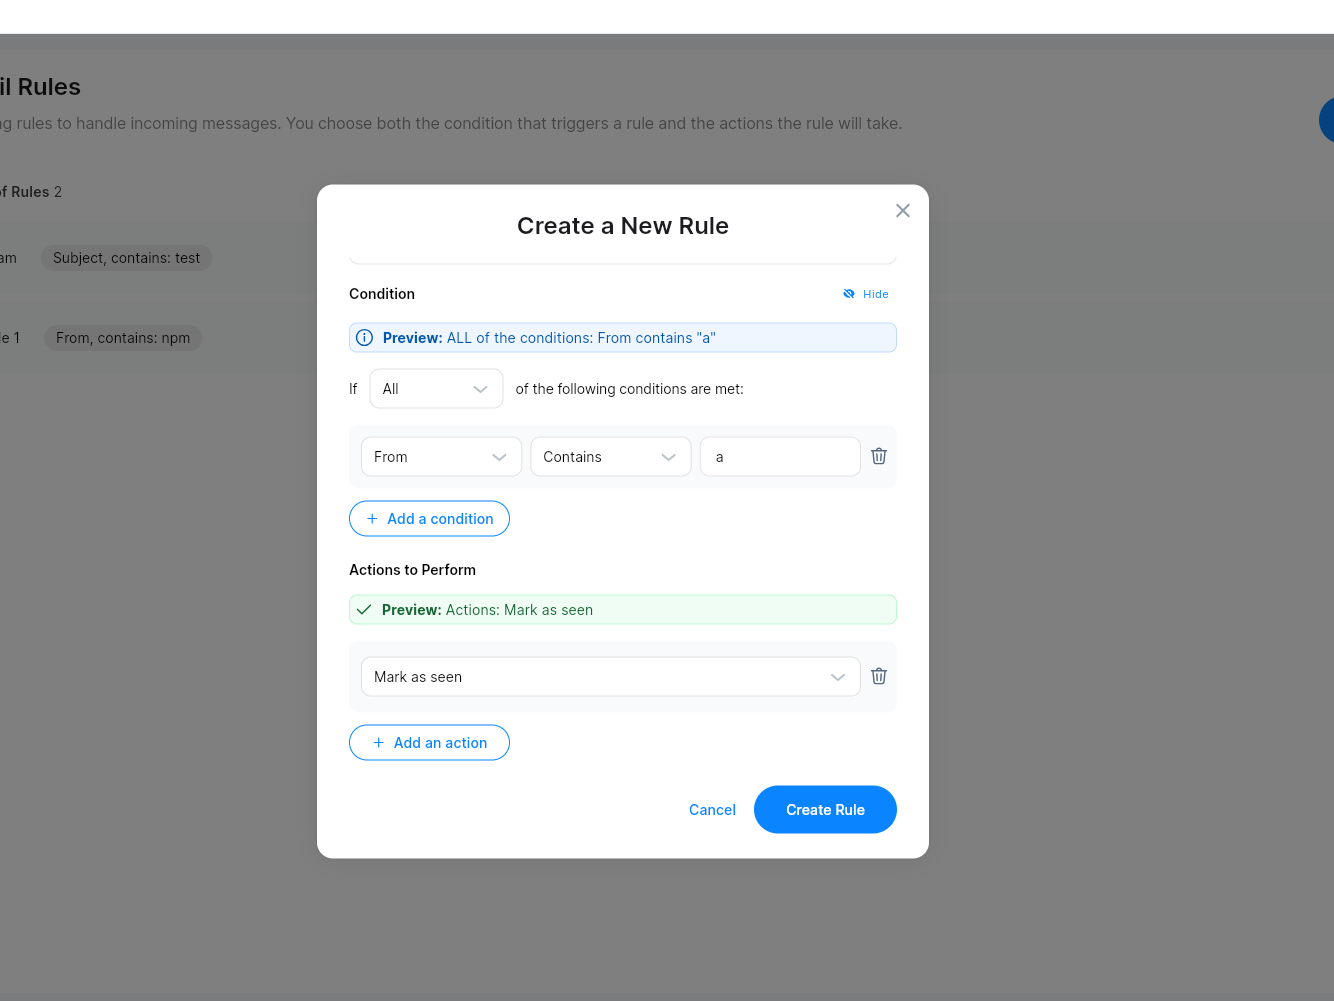Image resolution: width=1334 pixels, height=1001 pixels.
Task: Click the checkmark icon in actions preview
Action: 364,610
